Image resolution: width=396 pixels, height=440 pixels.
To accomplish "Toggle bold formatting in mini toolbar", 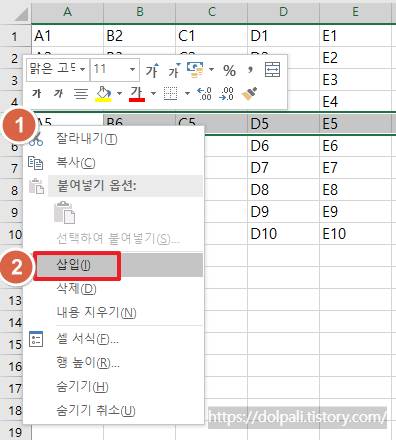I will pos(36,94).
